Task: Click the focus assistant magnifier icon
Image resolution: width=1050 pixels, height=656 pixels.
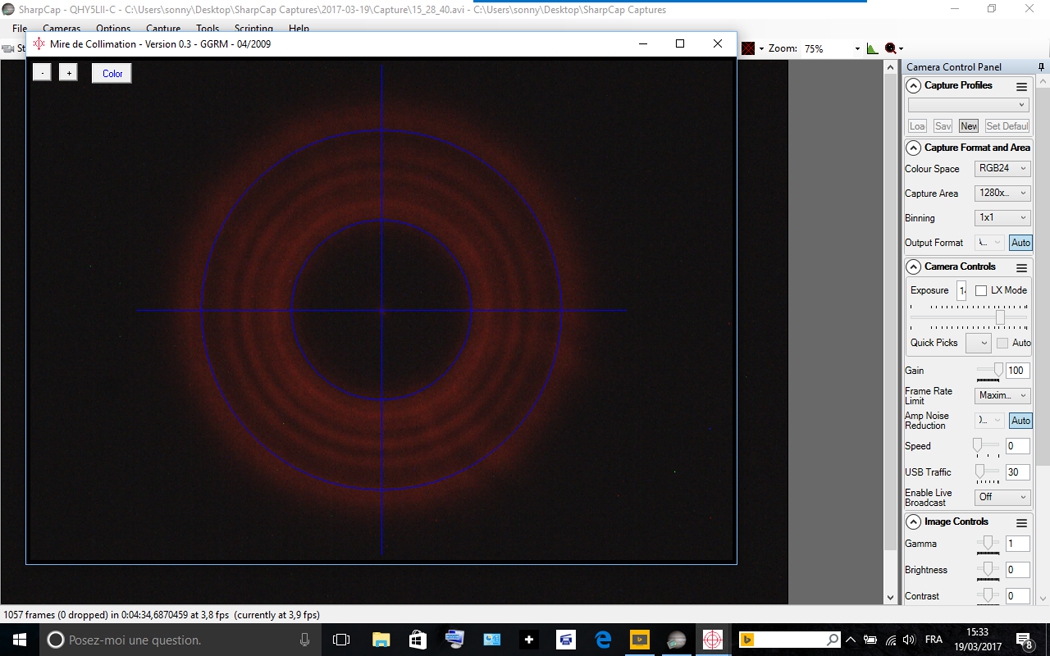Action: 891,48
